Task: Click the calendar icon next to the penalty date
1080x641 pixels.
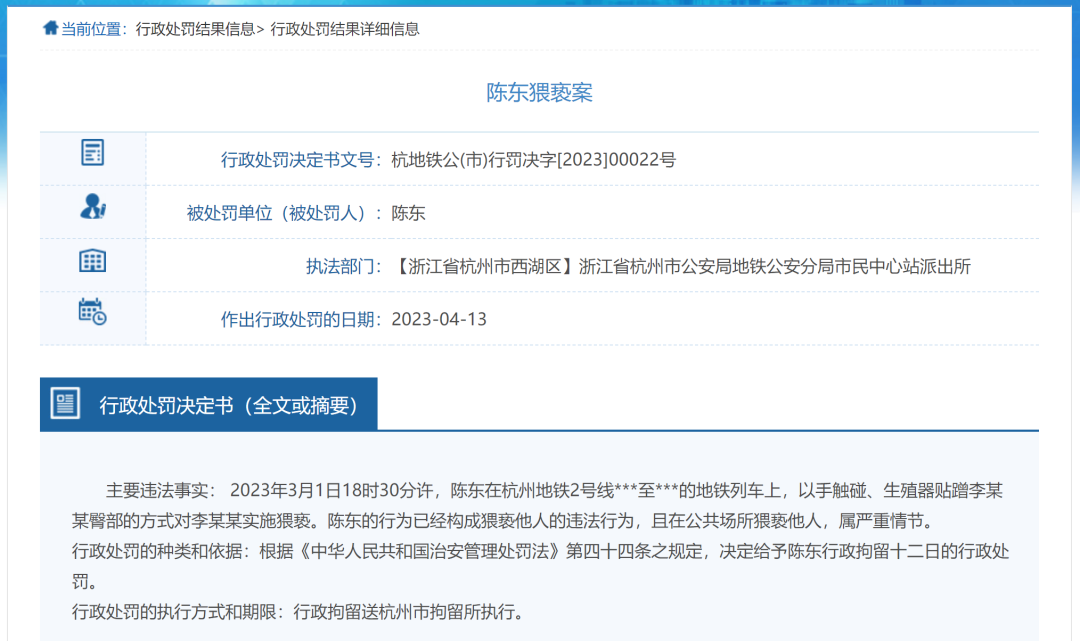Action: 93,314
